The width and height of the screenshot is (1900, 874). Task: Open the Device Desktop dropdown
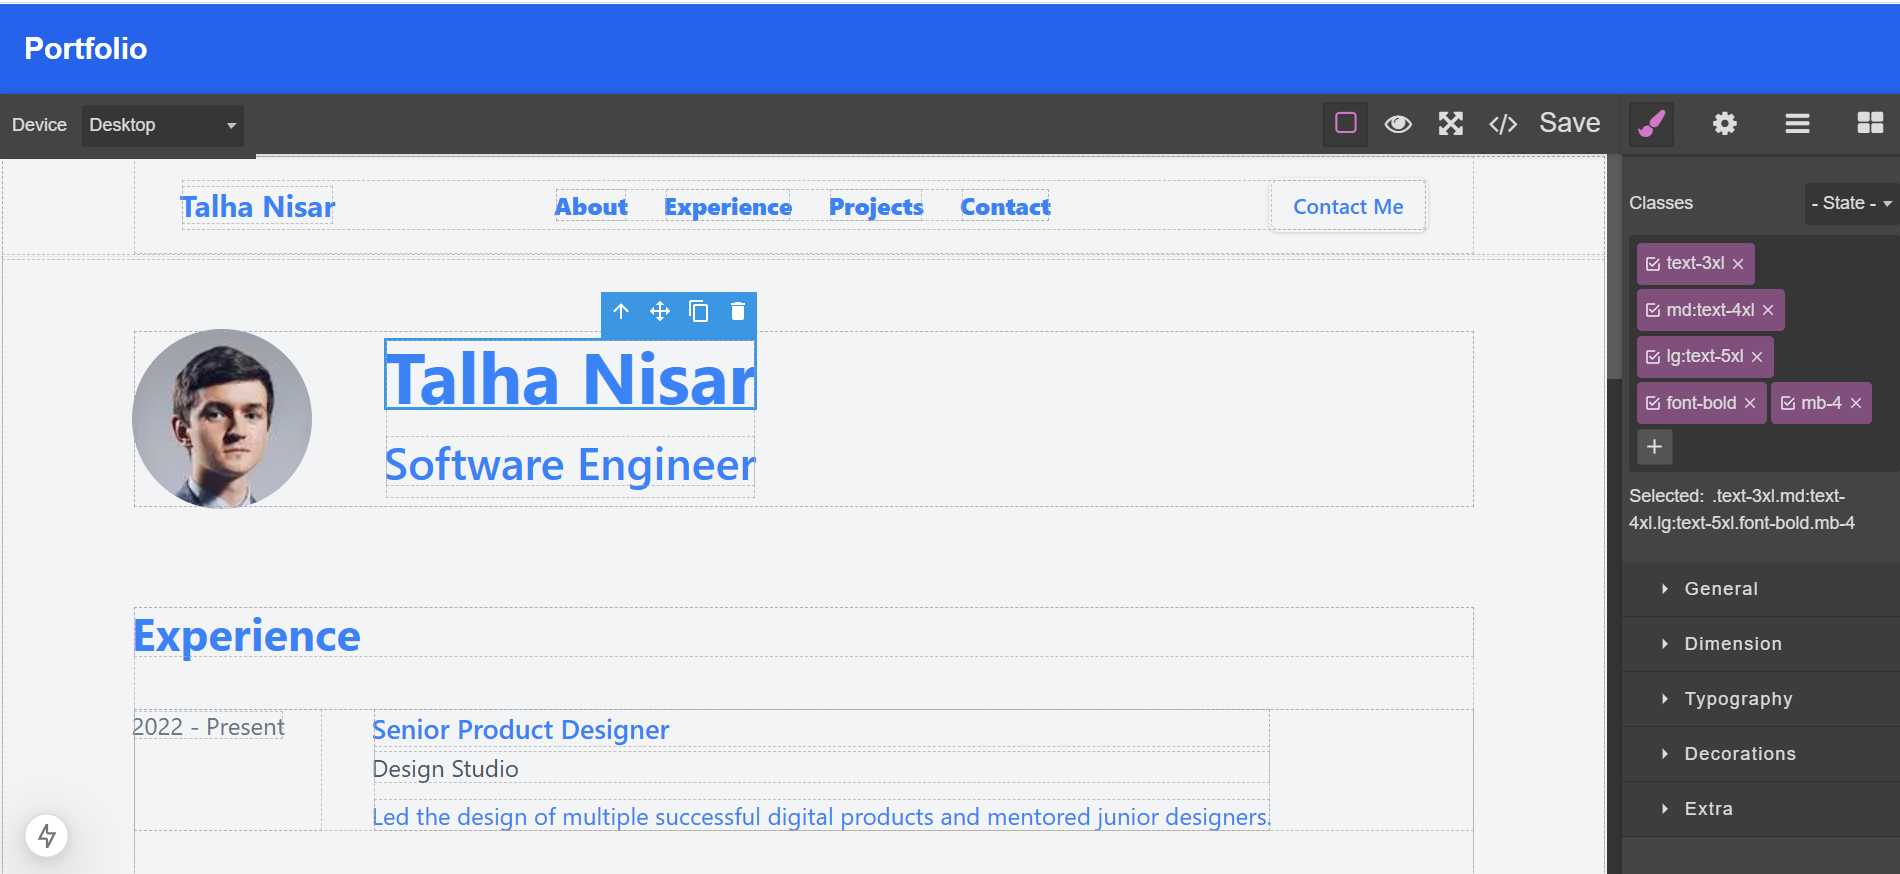pos(163,125)
